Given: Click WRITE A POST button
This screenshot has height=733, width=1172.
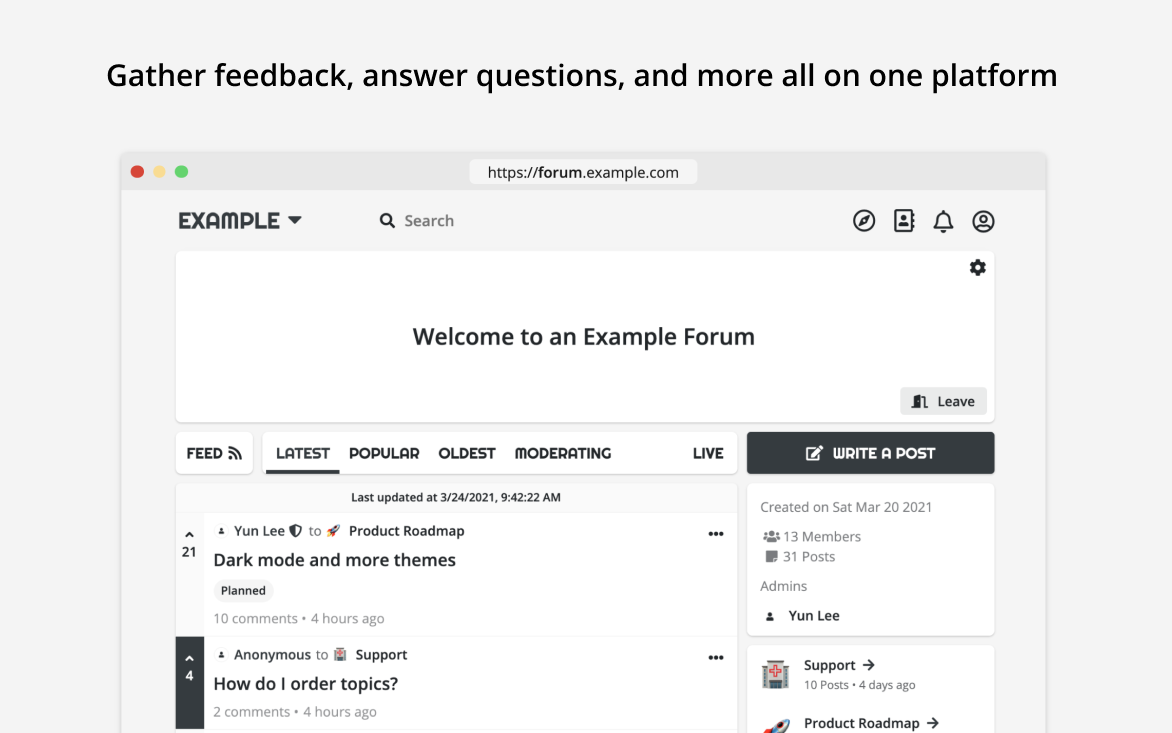Looking at the screenshot, I should 870,453.
